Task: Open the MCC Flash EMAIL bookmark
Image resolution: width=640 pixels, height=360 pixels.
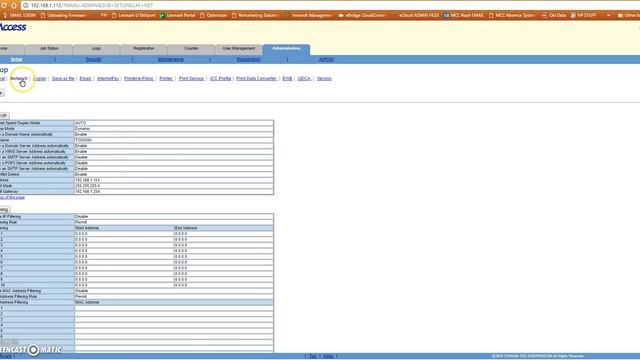Action: (x=463, y=15)
